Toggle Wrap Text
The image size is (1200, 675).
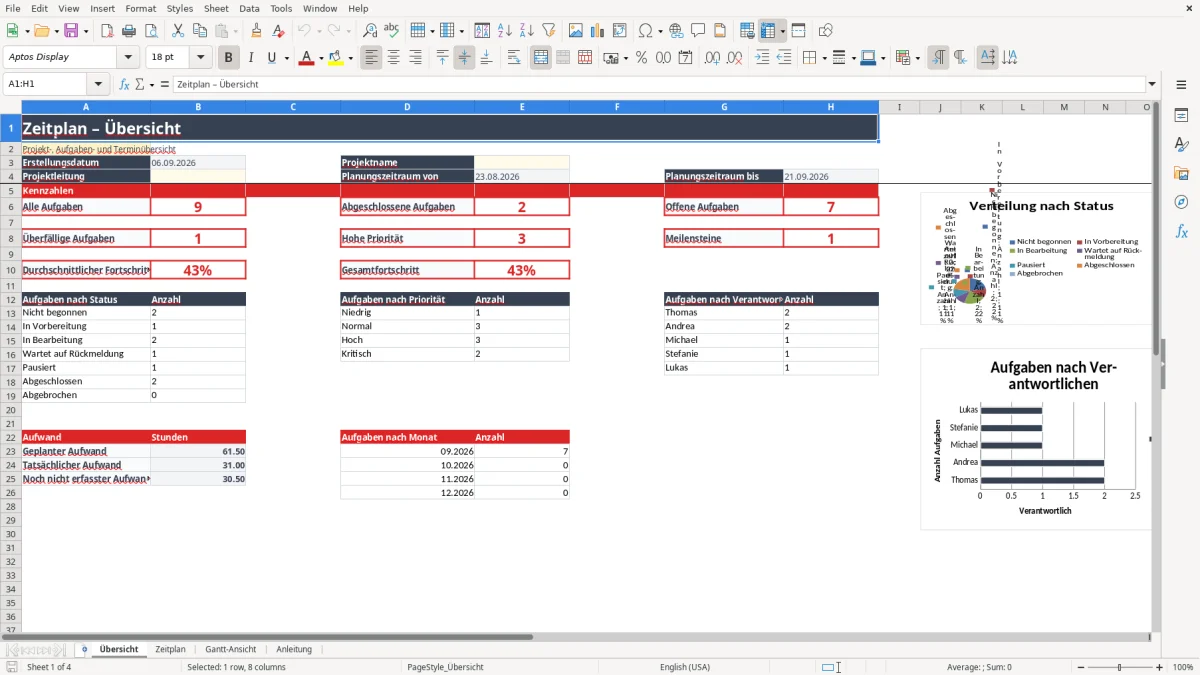click(514, 58)
